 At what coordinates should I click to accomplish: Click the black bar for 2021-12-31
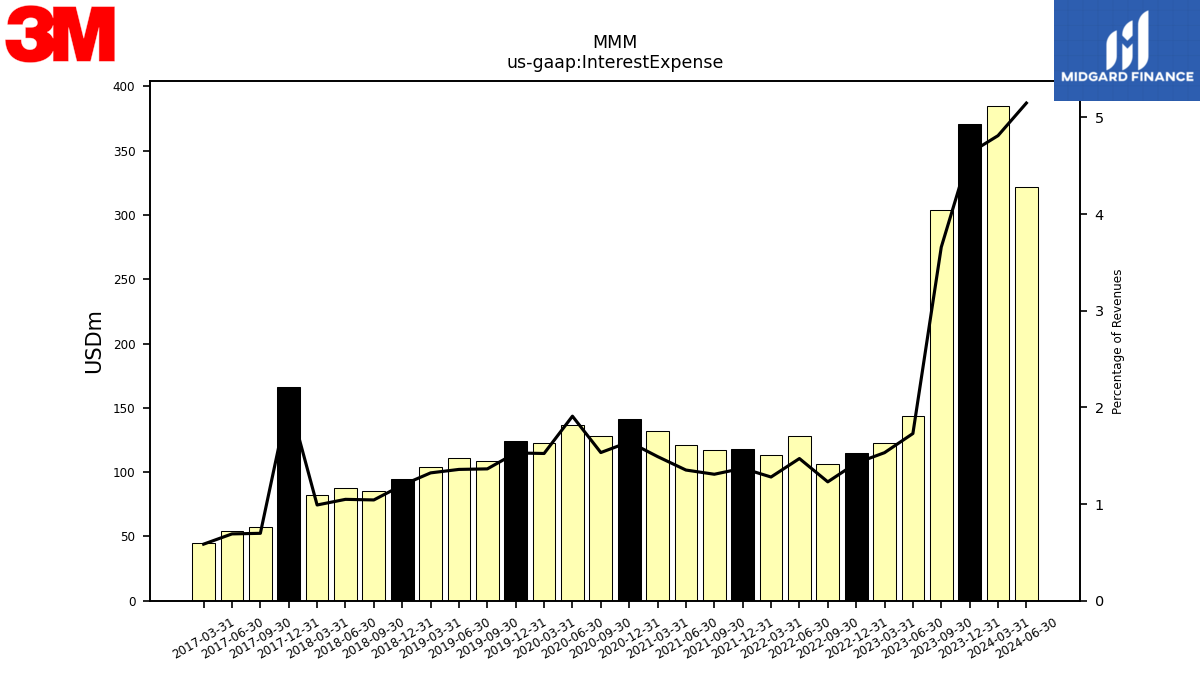[x=743, y=525]
